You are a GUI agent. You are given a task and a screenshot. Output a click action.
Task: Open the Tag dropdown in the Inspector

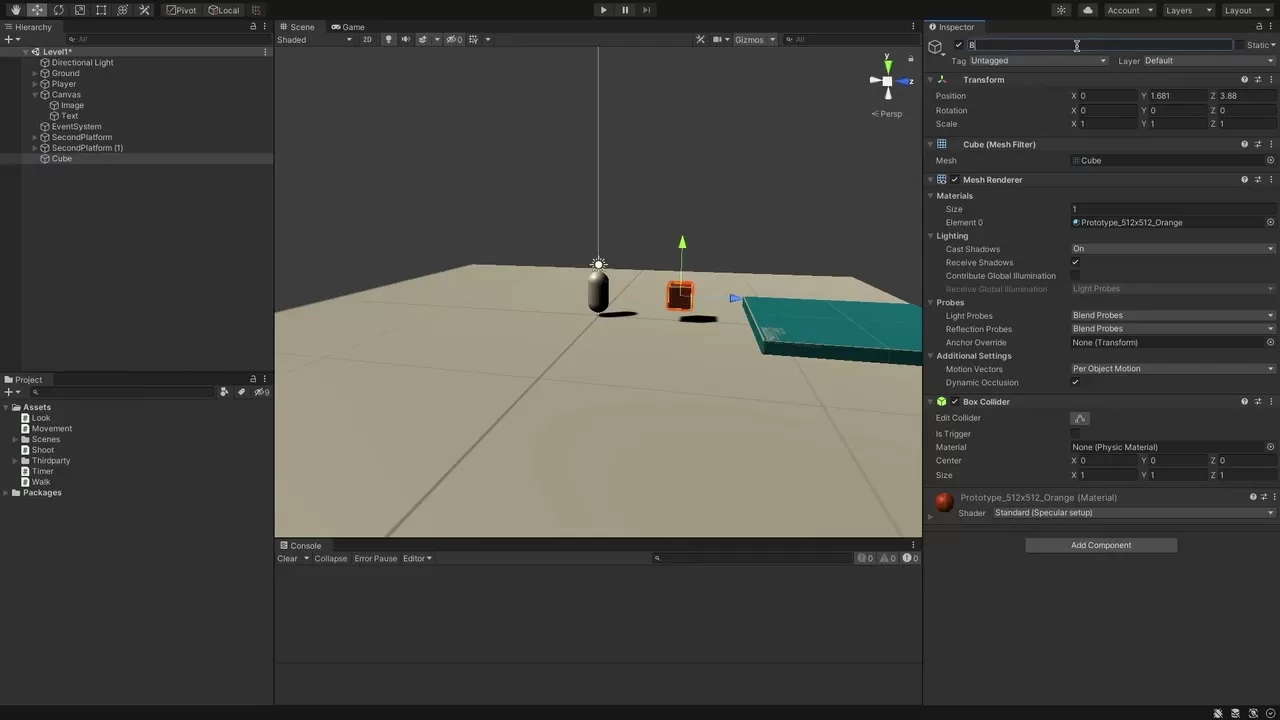click(x=1037, y=60)
